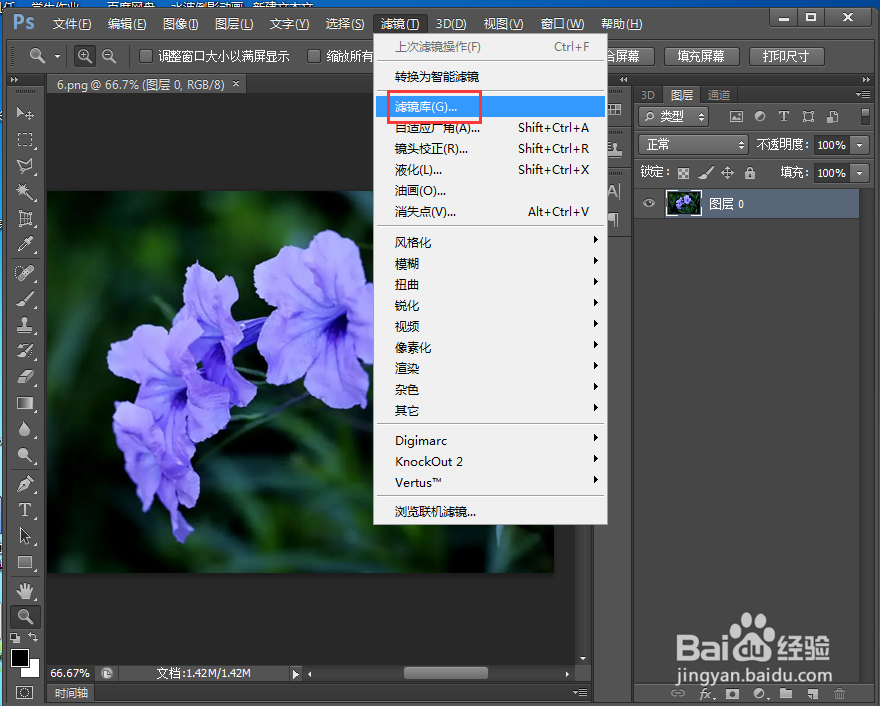Toggle Quick Mask mode
The height and width of the screenshot is (706, 880).
25,693
